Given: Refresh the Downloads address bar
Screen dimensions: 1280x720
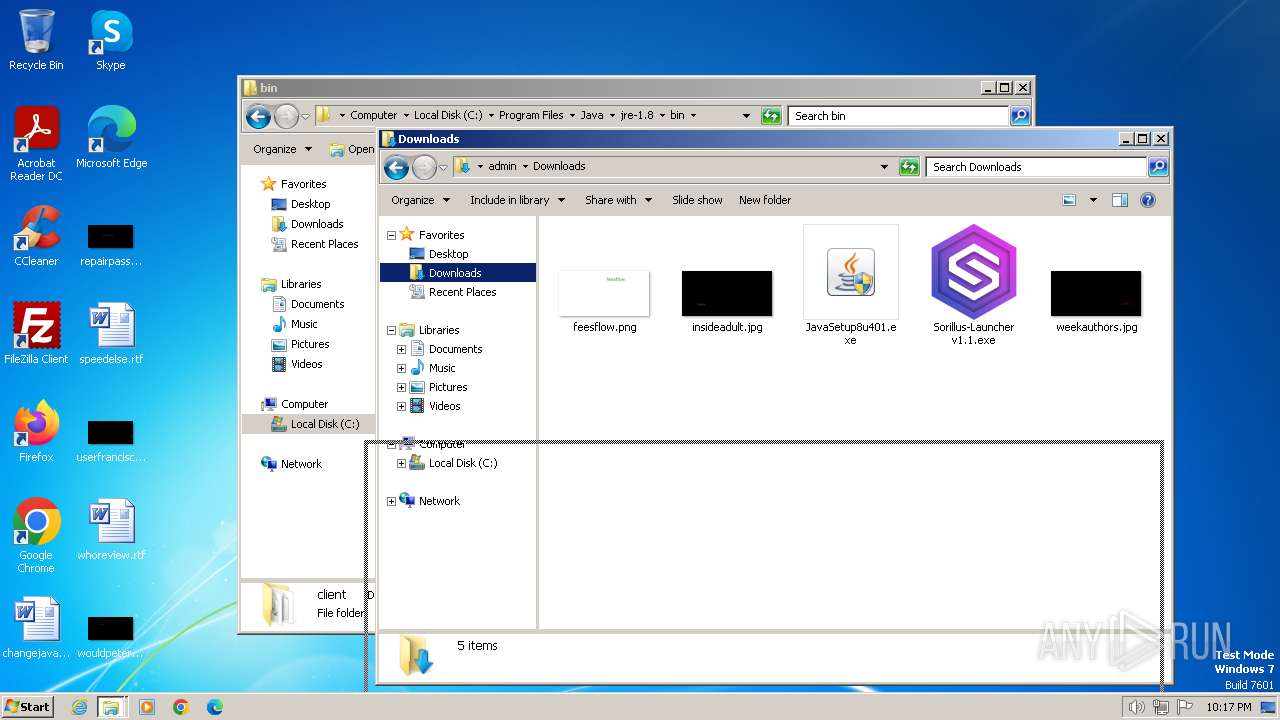Looking at the screenshot, I should pyautogui.click(x=909, y=167).
